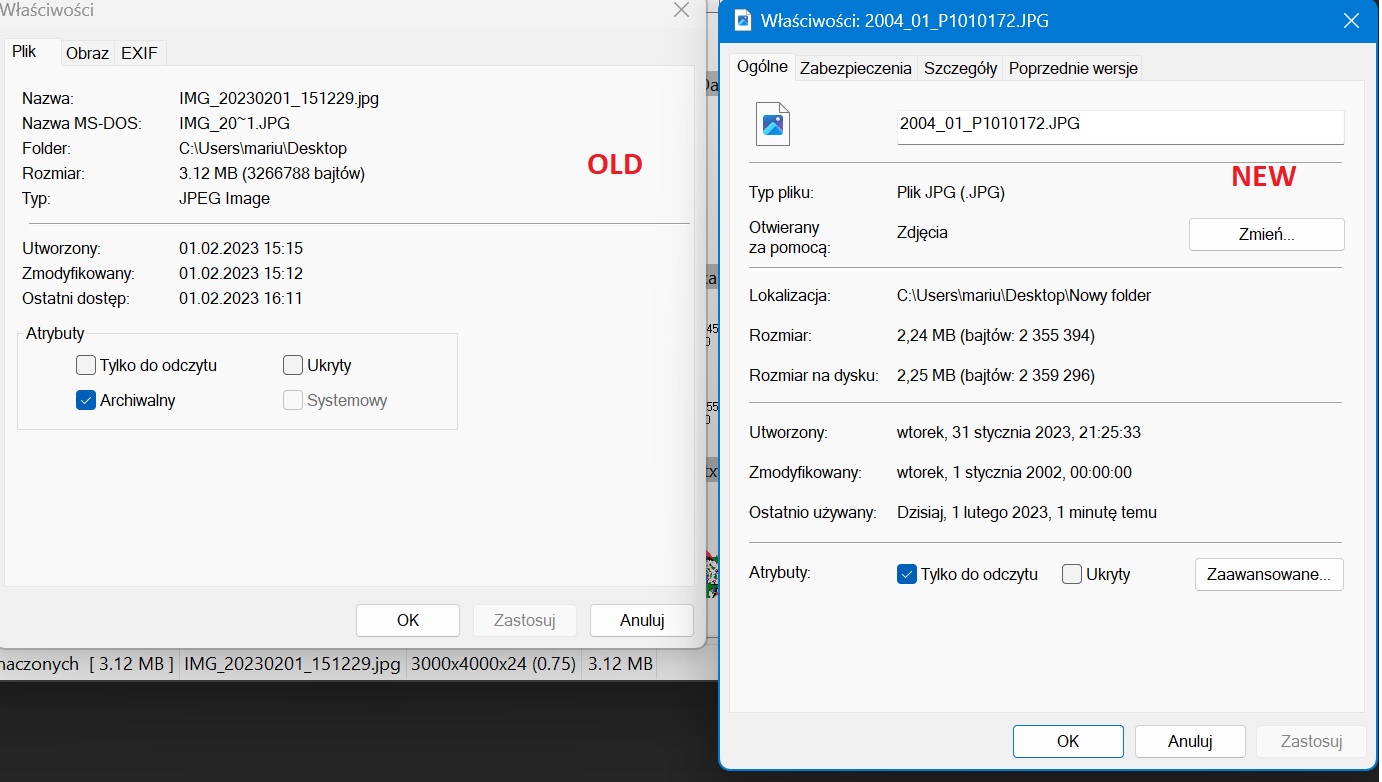
Task: Tick Ukryty in the IMG_20230201 dialog
Action: click(293, 365)
